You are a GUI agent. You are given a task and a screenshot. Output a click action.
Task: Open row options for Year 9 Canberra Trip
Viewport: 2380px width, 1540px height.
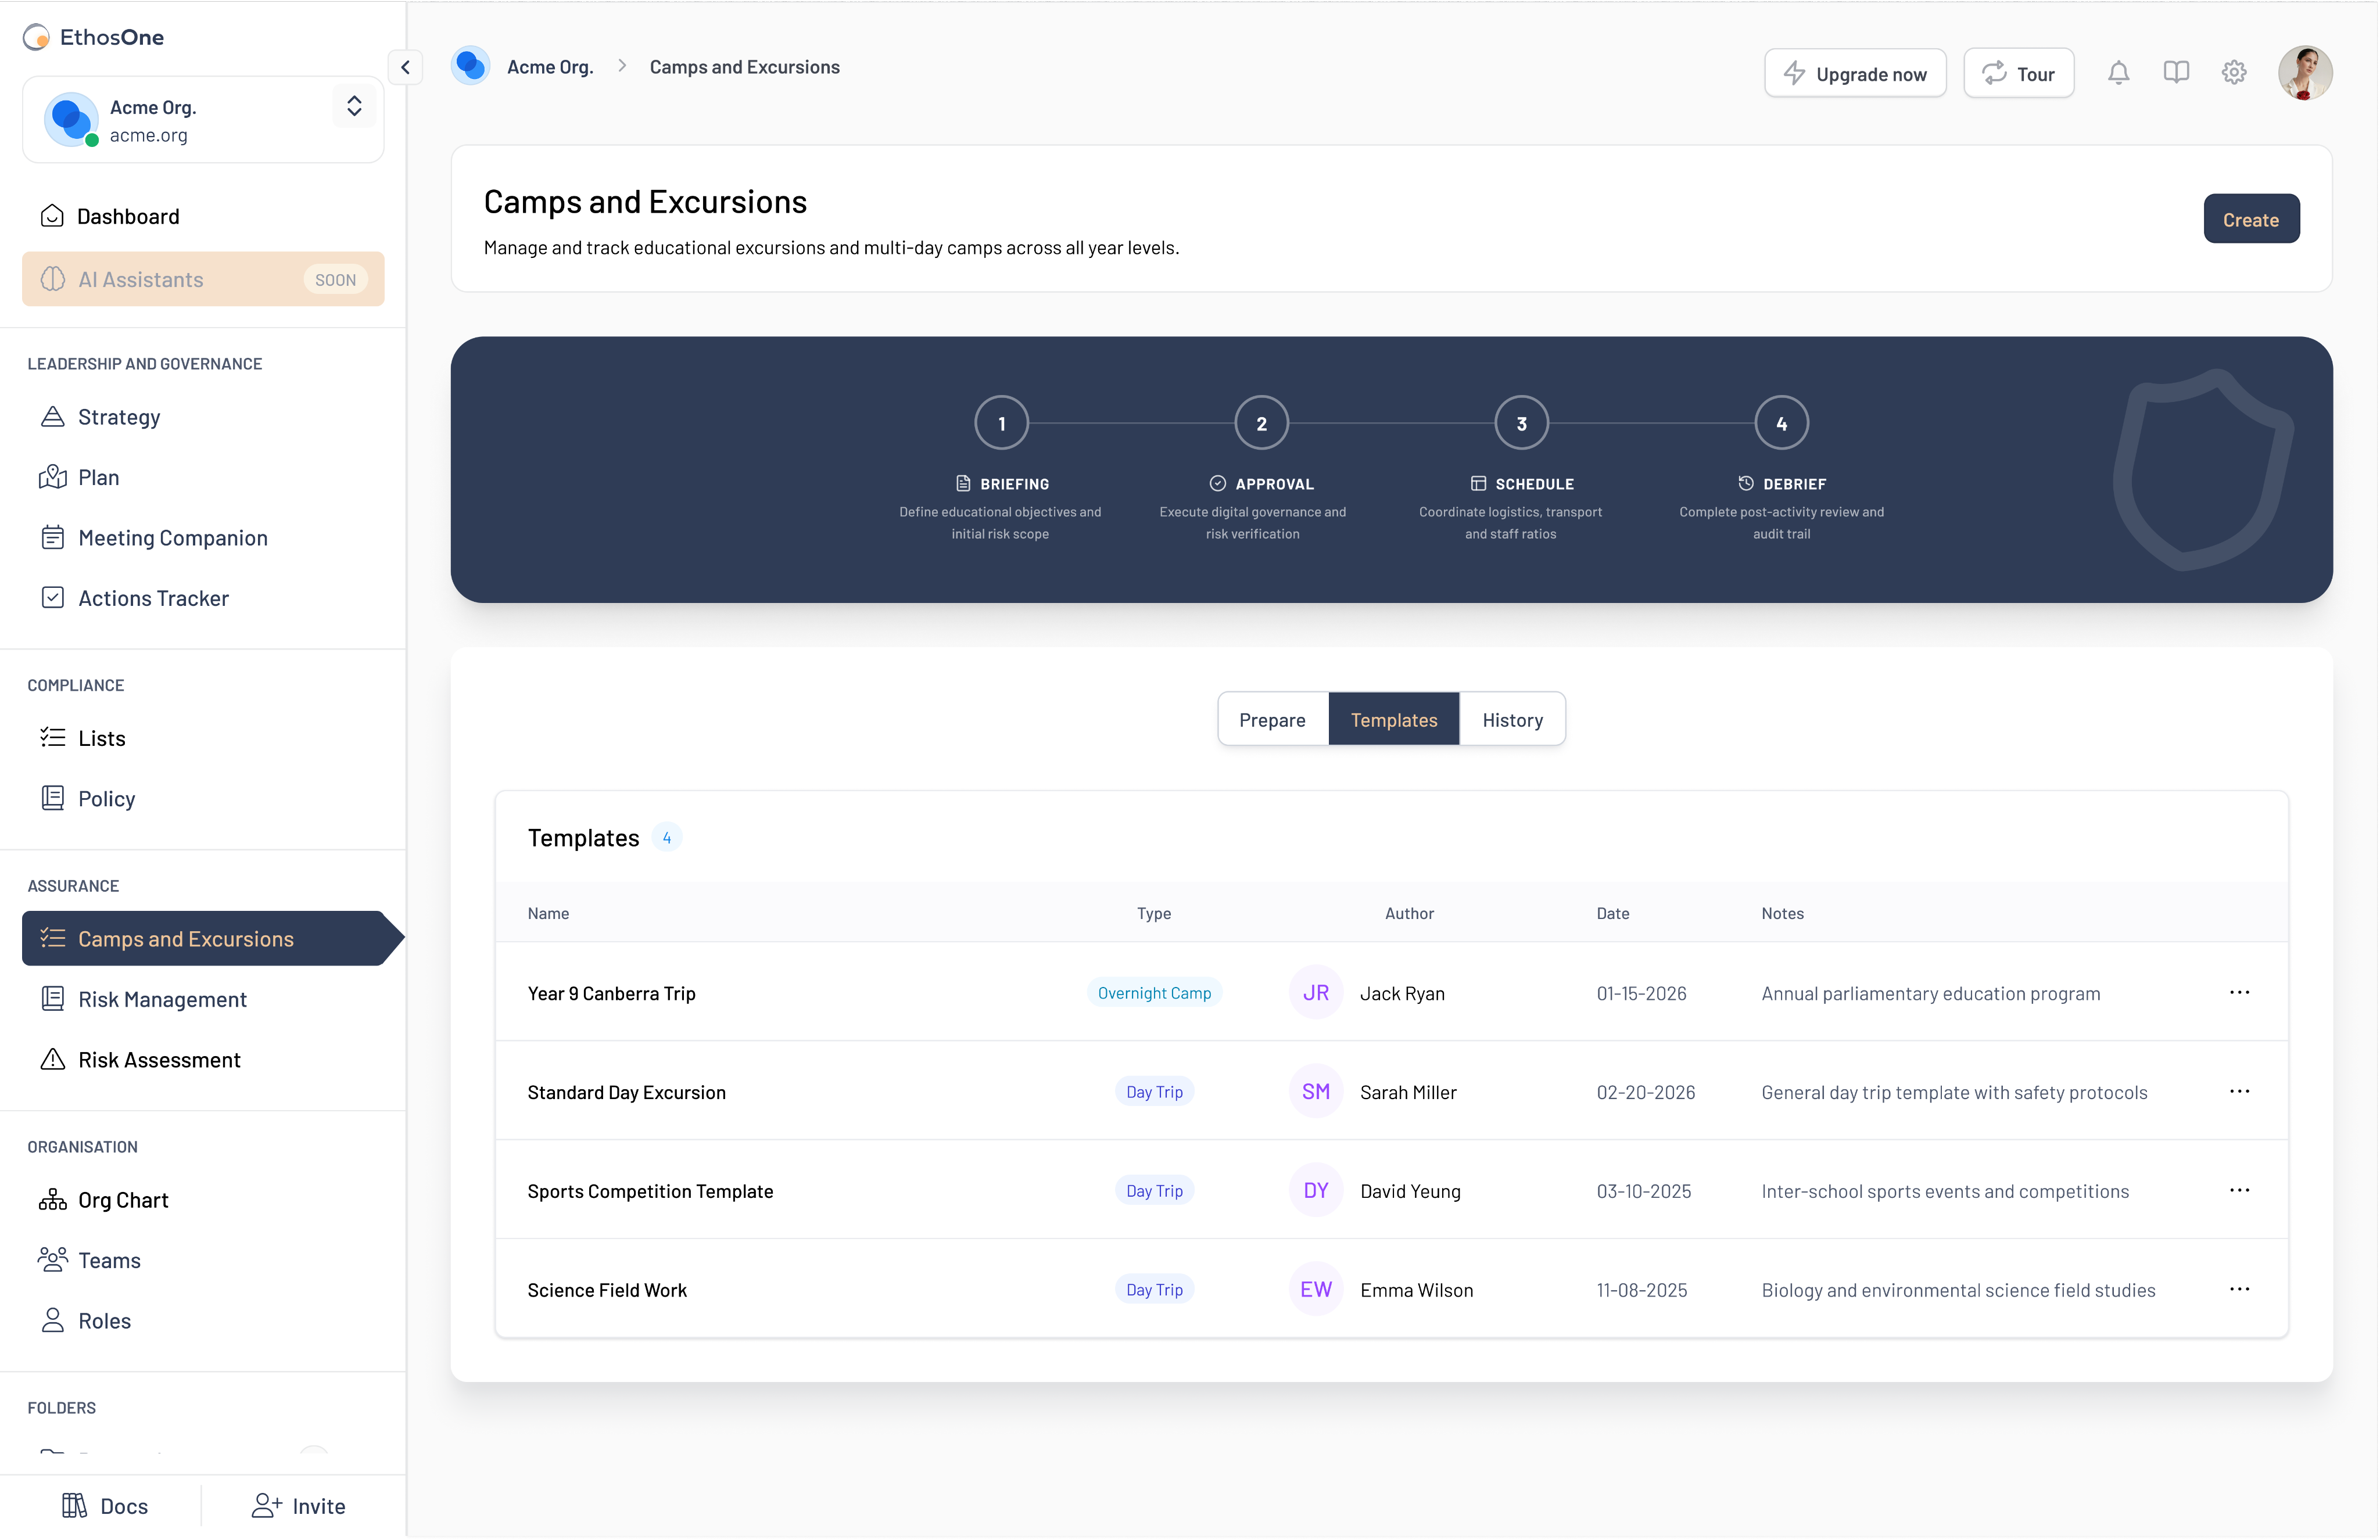[x=2239, y=992]
